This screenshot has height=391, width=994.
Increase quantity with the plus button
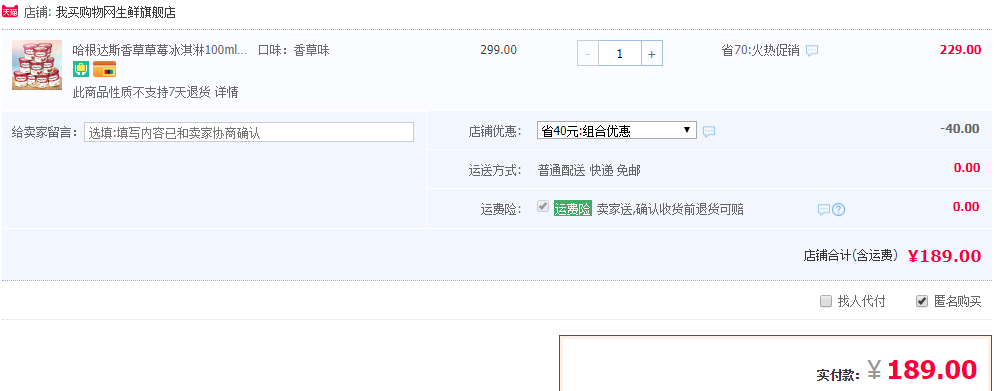pos(652,54)
